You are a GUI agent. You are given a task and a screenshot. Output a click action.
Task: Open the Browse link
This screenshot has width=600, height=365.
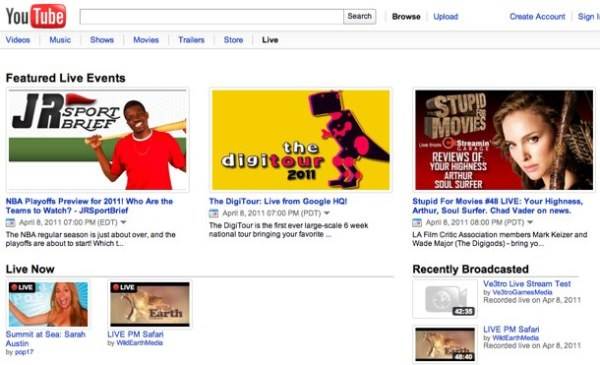tap(406, 16)
